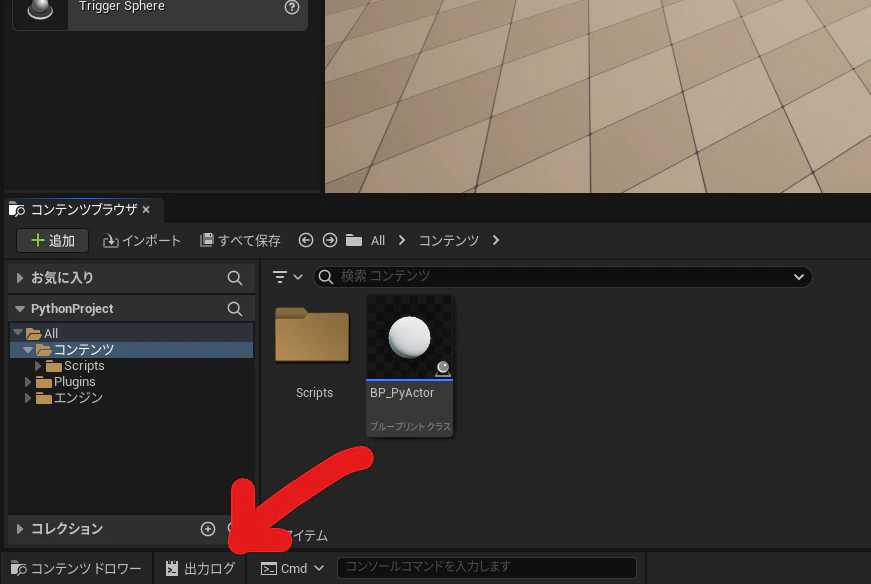Image resolution: width=871 pixels, height=584 pixels.
Task: Open the chevron after the コンテンツ breadcrumb
Action: (x=495, y=240)
